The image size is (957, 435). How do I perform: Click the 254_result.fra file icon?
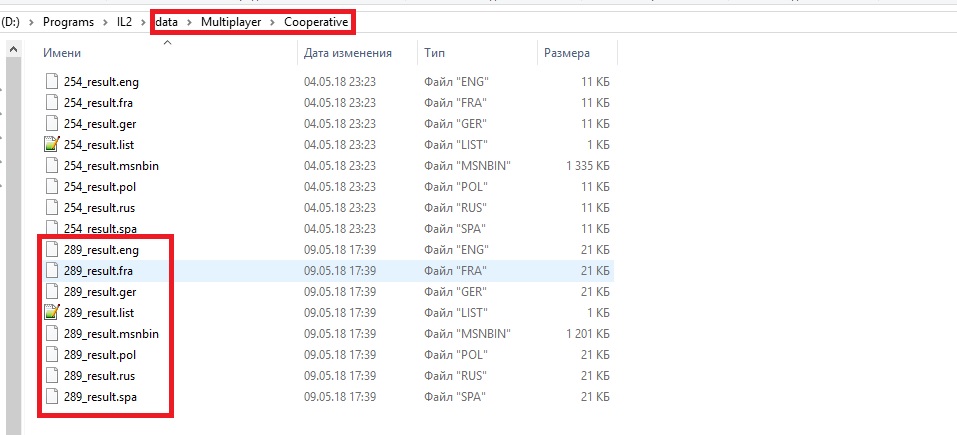click(x=52, y=102)
